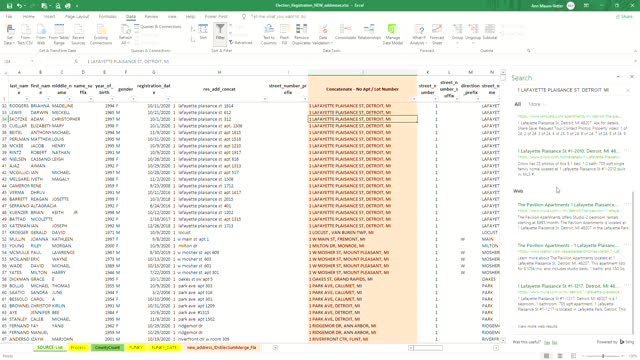Image resolution: width=640 pixels, height=360 pixels.
Task: Switch to the Home ribbon tab
Action: (x=29, y=17)
